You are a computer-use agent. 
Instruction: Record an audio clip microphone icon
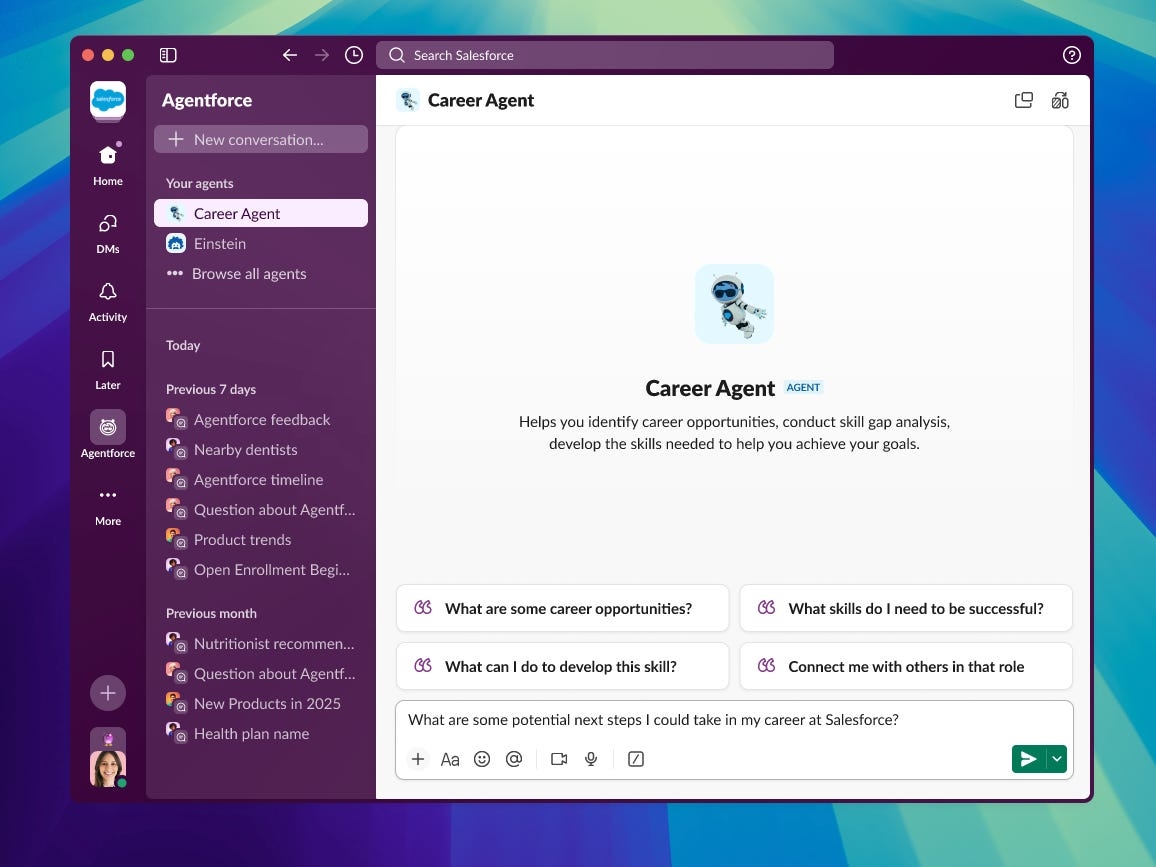pos(591,759)
